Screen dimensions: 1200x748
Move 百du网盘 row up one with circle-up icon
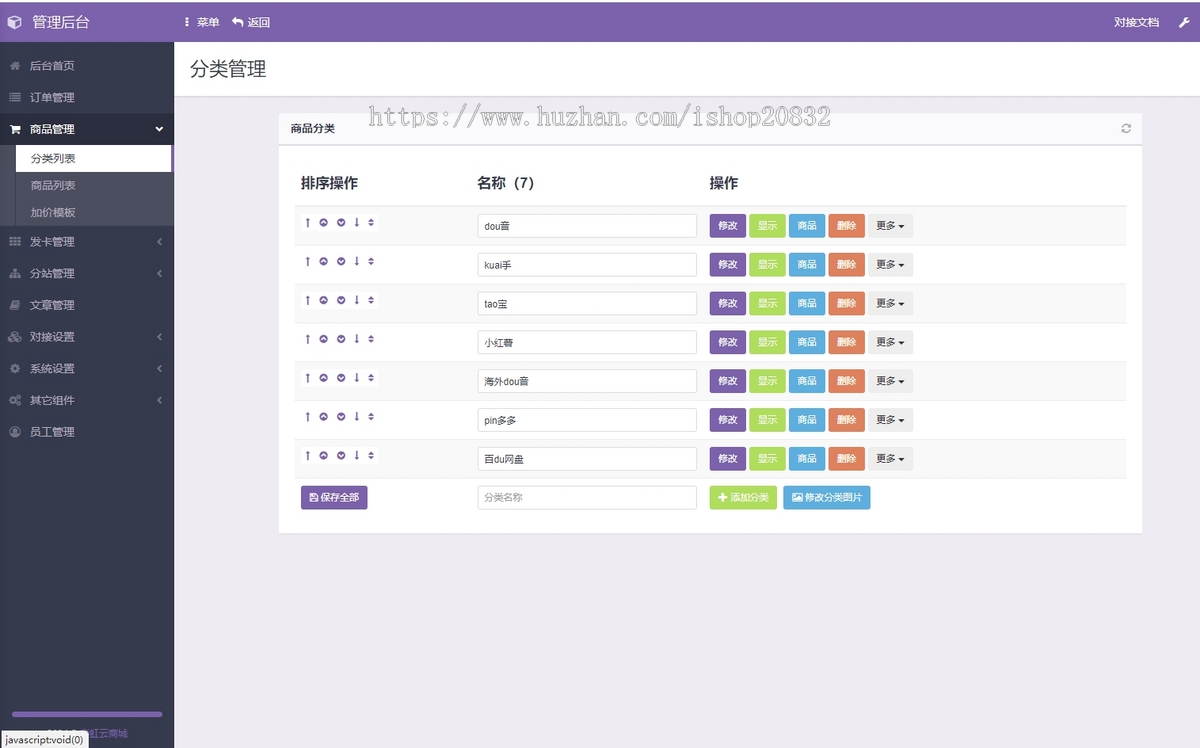point(324,455)
